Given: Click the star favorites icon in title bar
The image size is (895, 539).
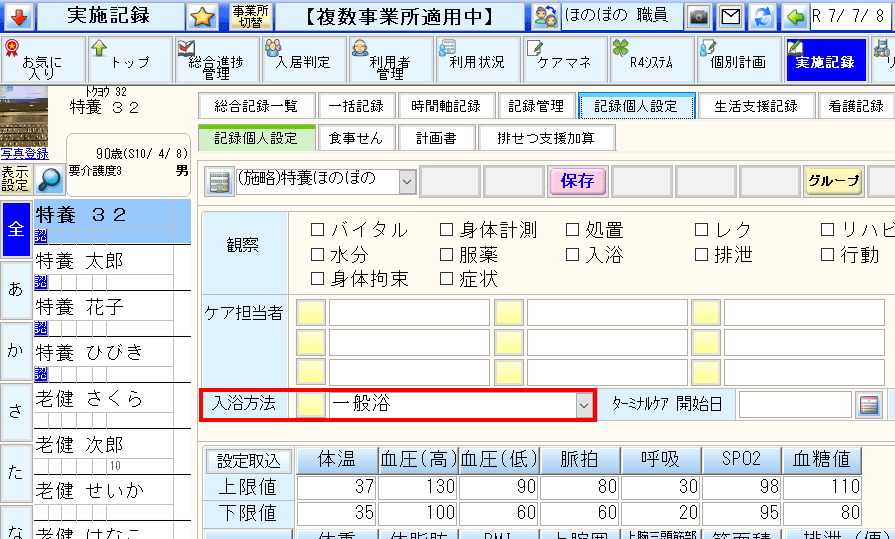Looking at the screenshot, I should [203, 16].
